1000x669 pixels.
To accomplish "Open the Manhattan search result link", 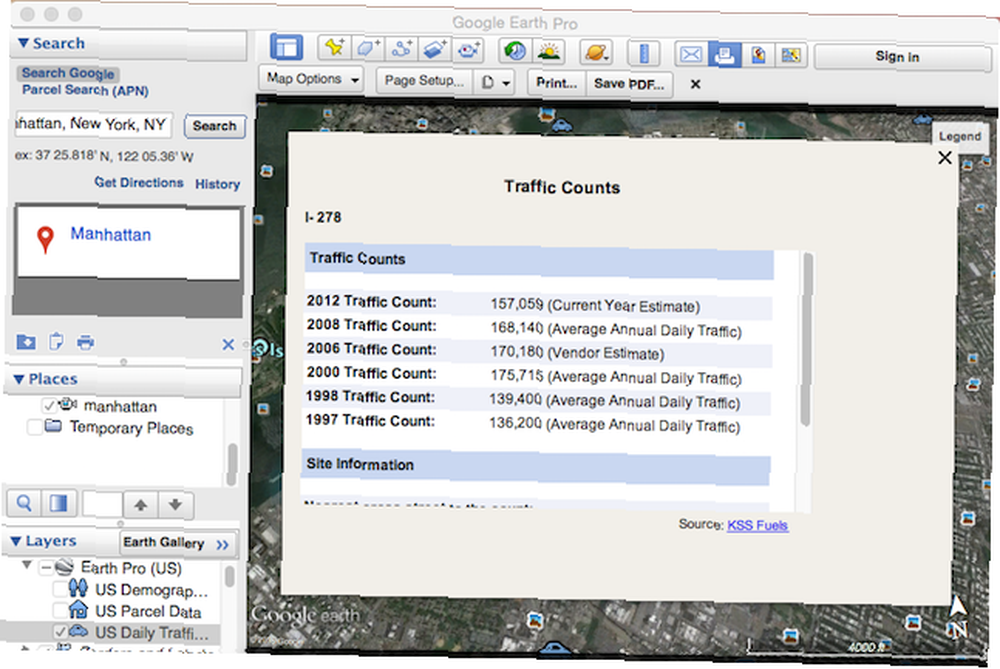I will tap(111, 234).
